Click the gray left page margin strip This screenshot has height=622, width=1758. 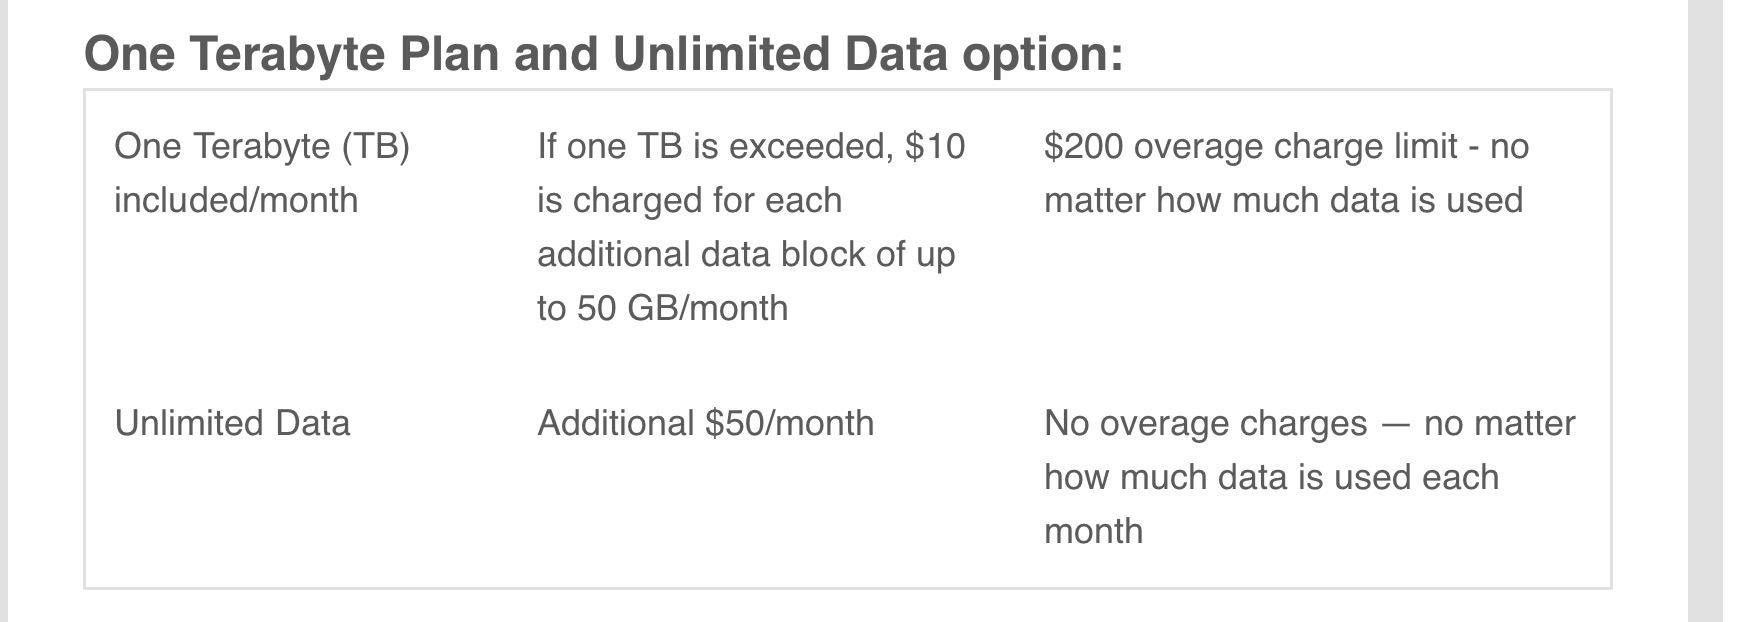click(4, 311)
